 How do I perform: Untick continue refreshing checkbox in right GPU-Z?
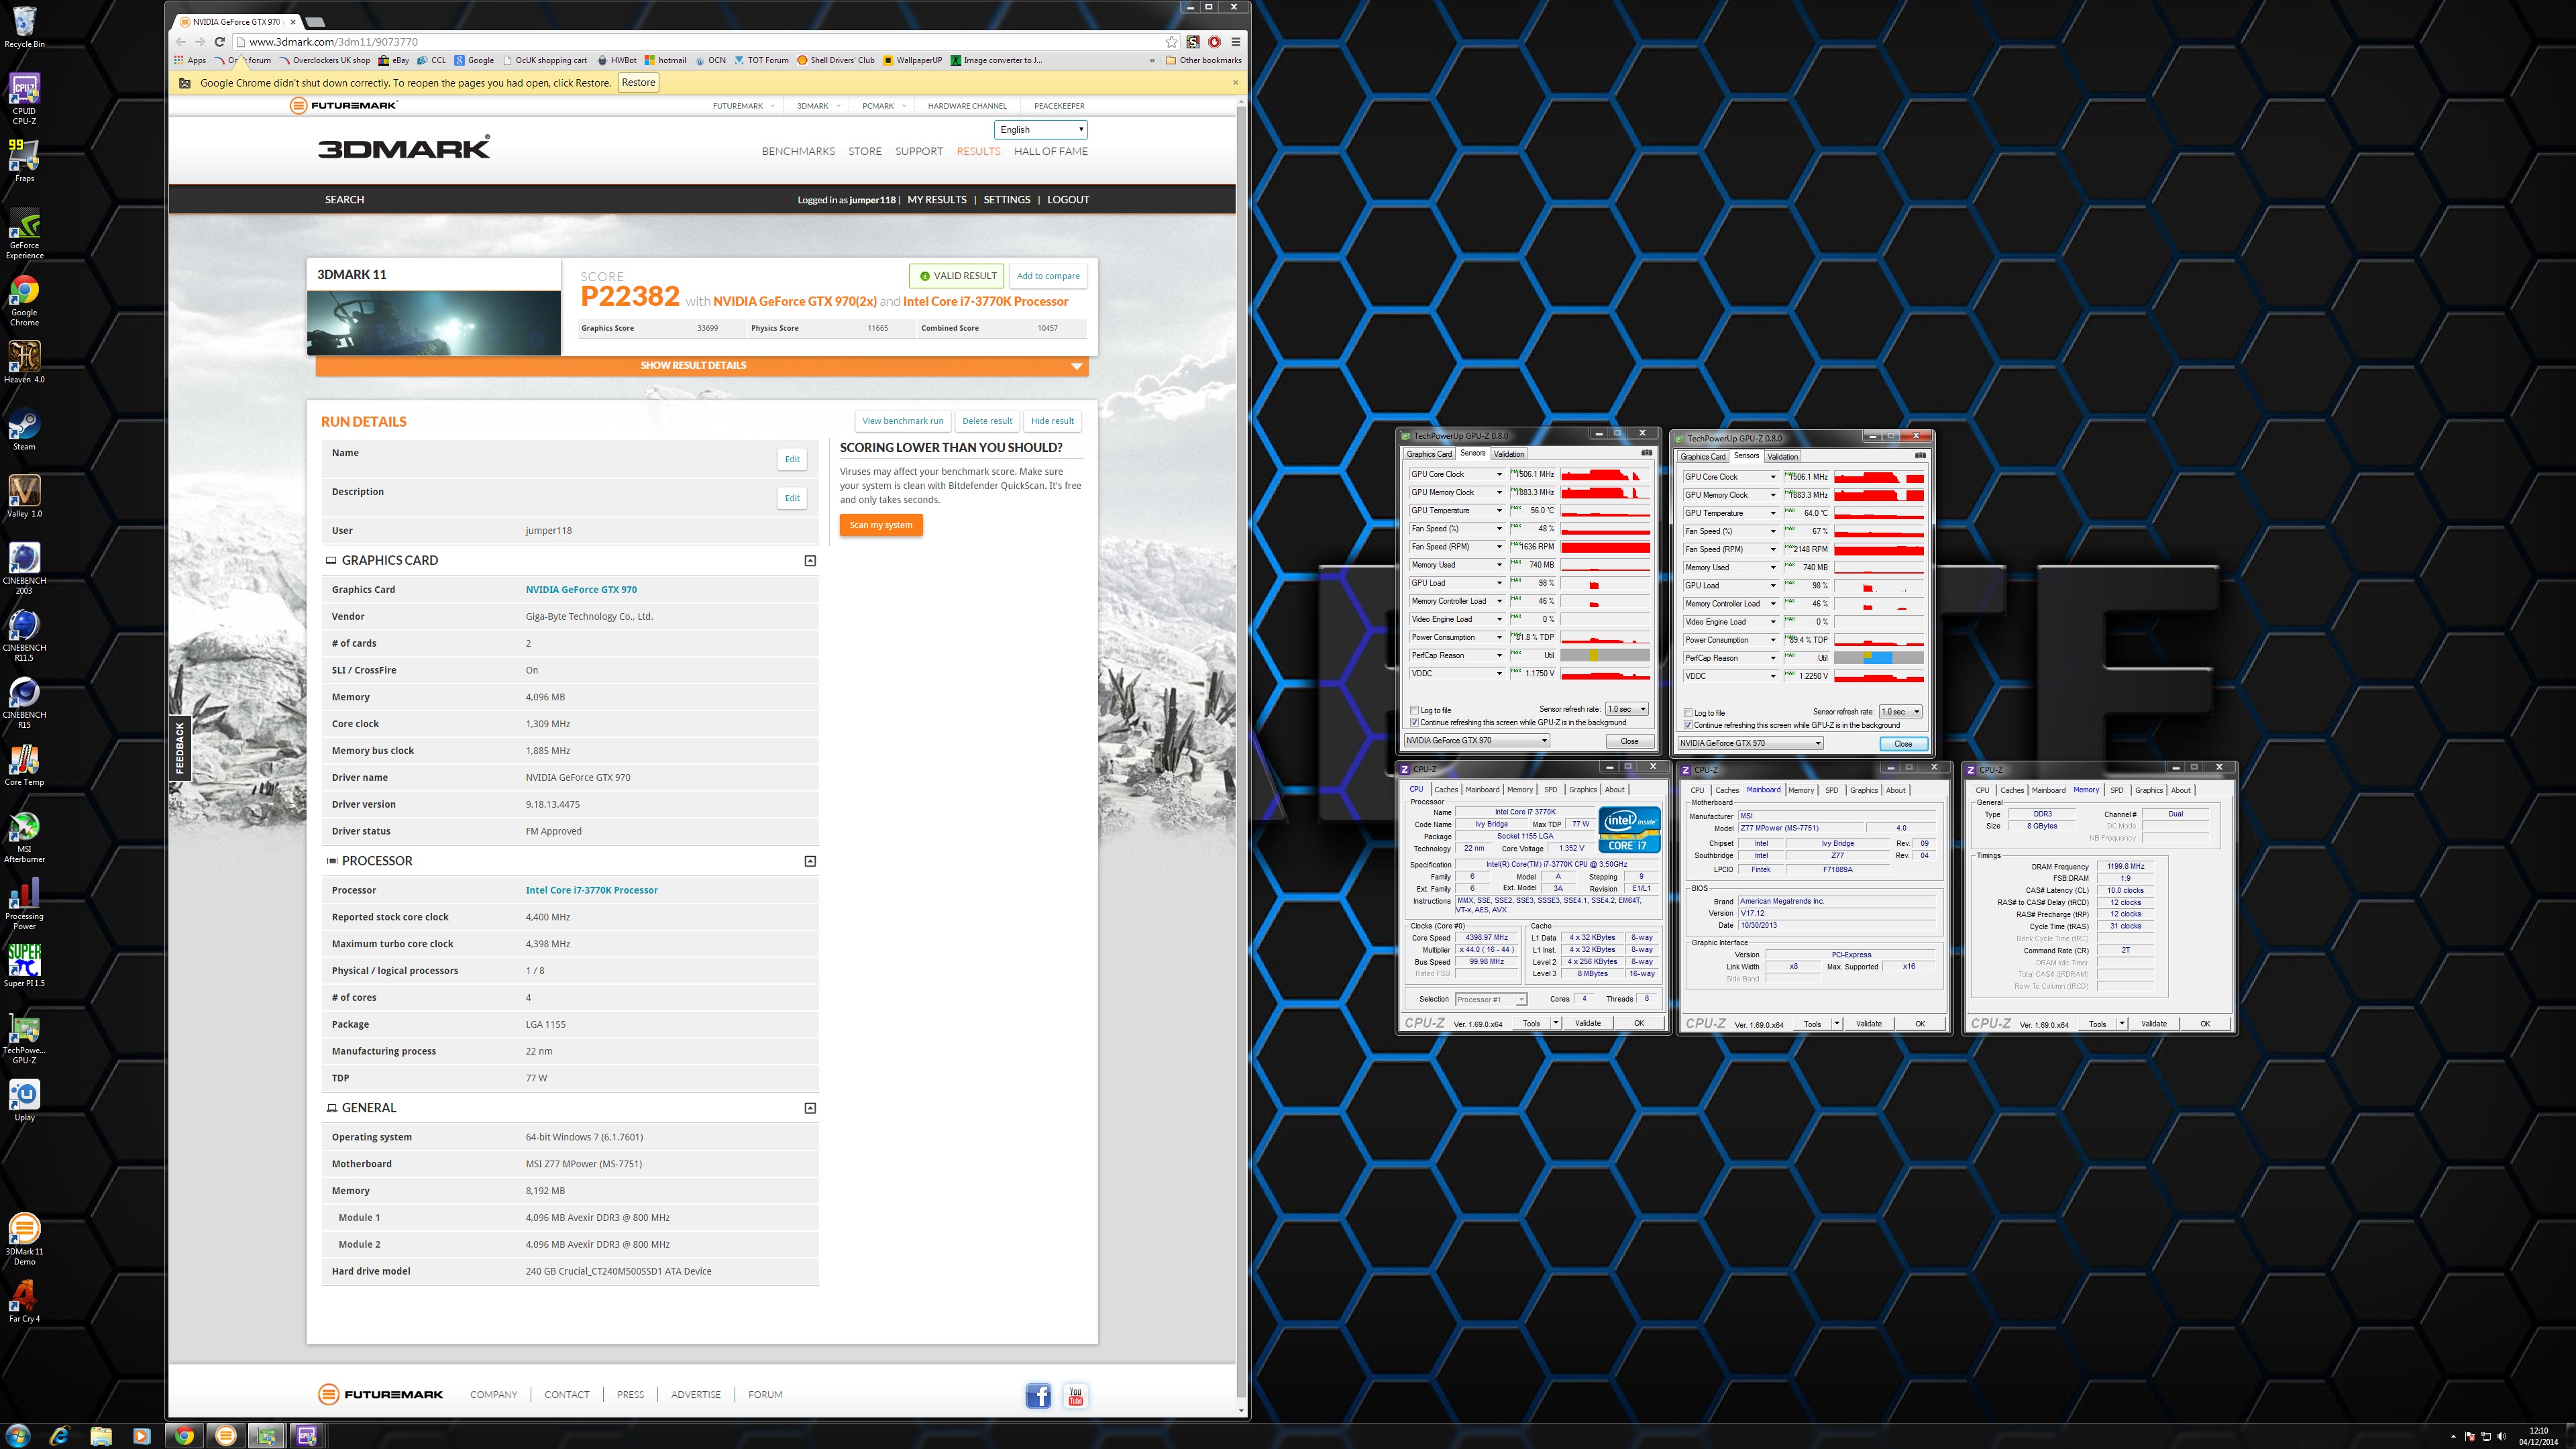point(1688,725)
